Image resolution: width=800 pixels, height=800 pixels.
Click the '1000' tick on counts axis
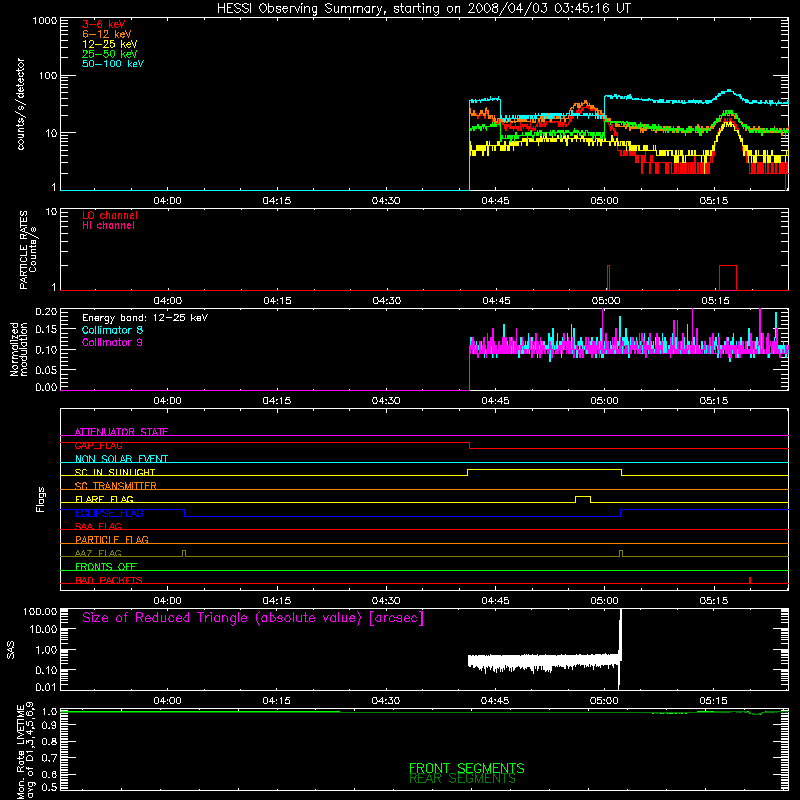[x=44, y=21]
